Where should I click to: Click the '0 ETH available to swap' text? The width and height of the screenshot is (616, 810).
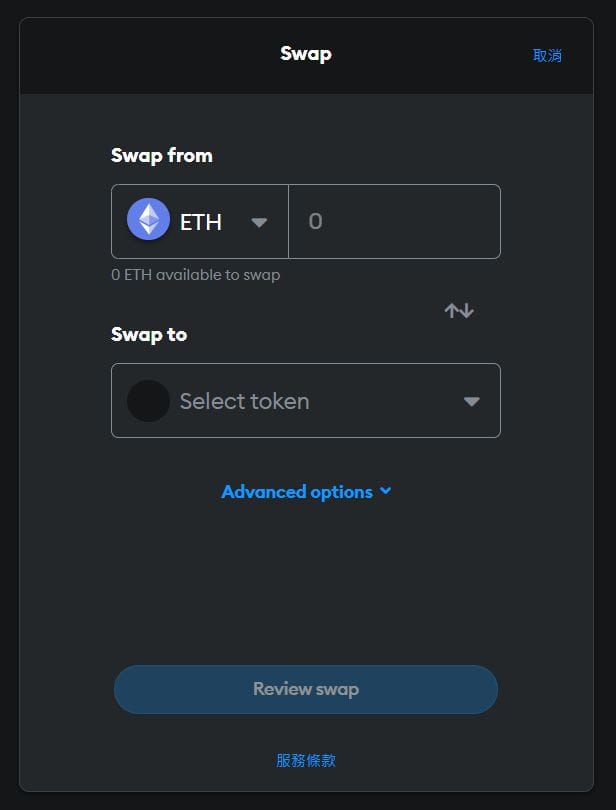point(195,274)
